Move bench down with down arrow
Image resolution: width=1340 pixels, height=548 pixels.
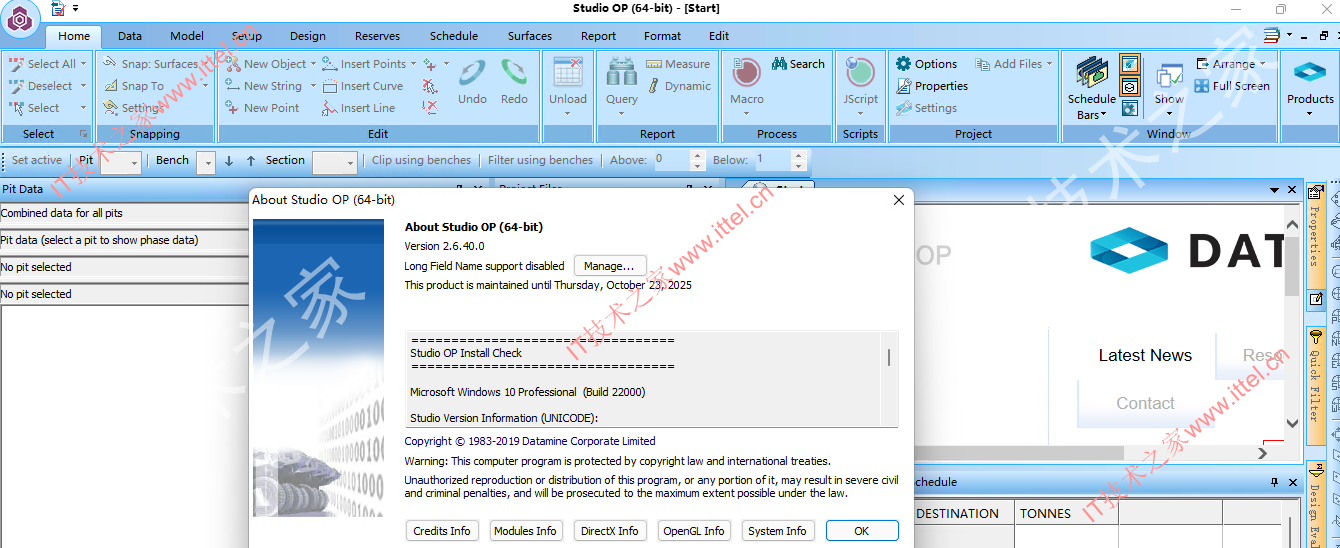pyautogui.click(x=229, y=160)
